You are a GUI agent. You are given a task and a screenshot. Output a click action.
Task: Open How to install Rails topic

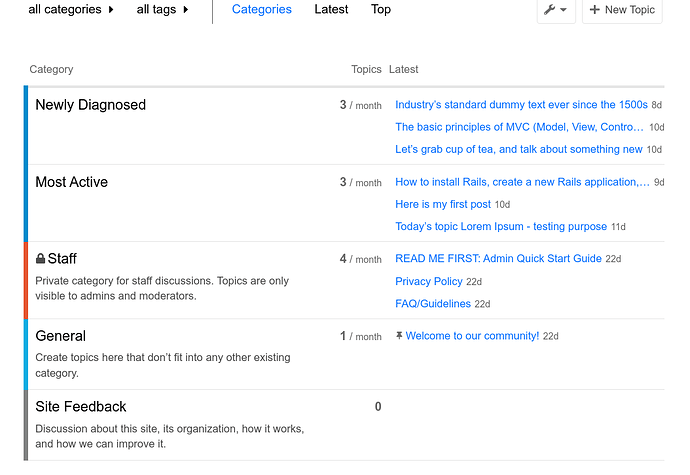(x=522, y=182)
